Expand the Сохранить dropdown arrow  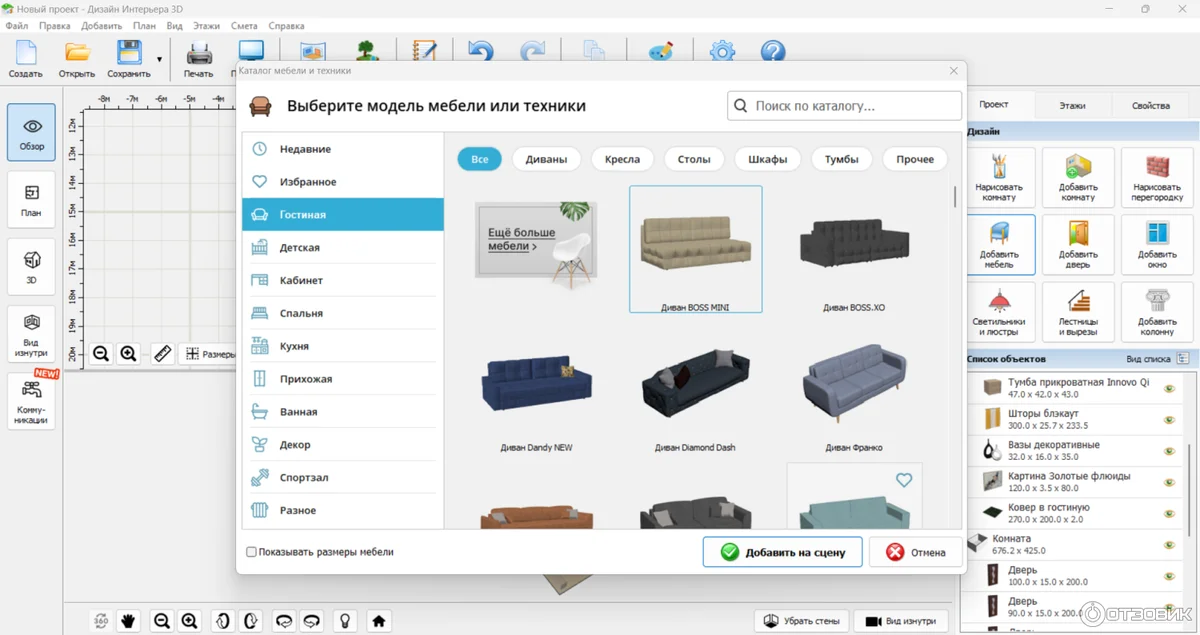[159, 60]
